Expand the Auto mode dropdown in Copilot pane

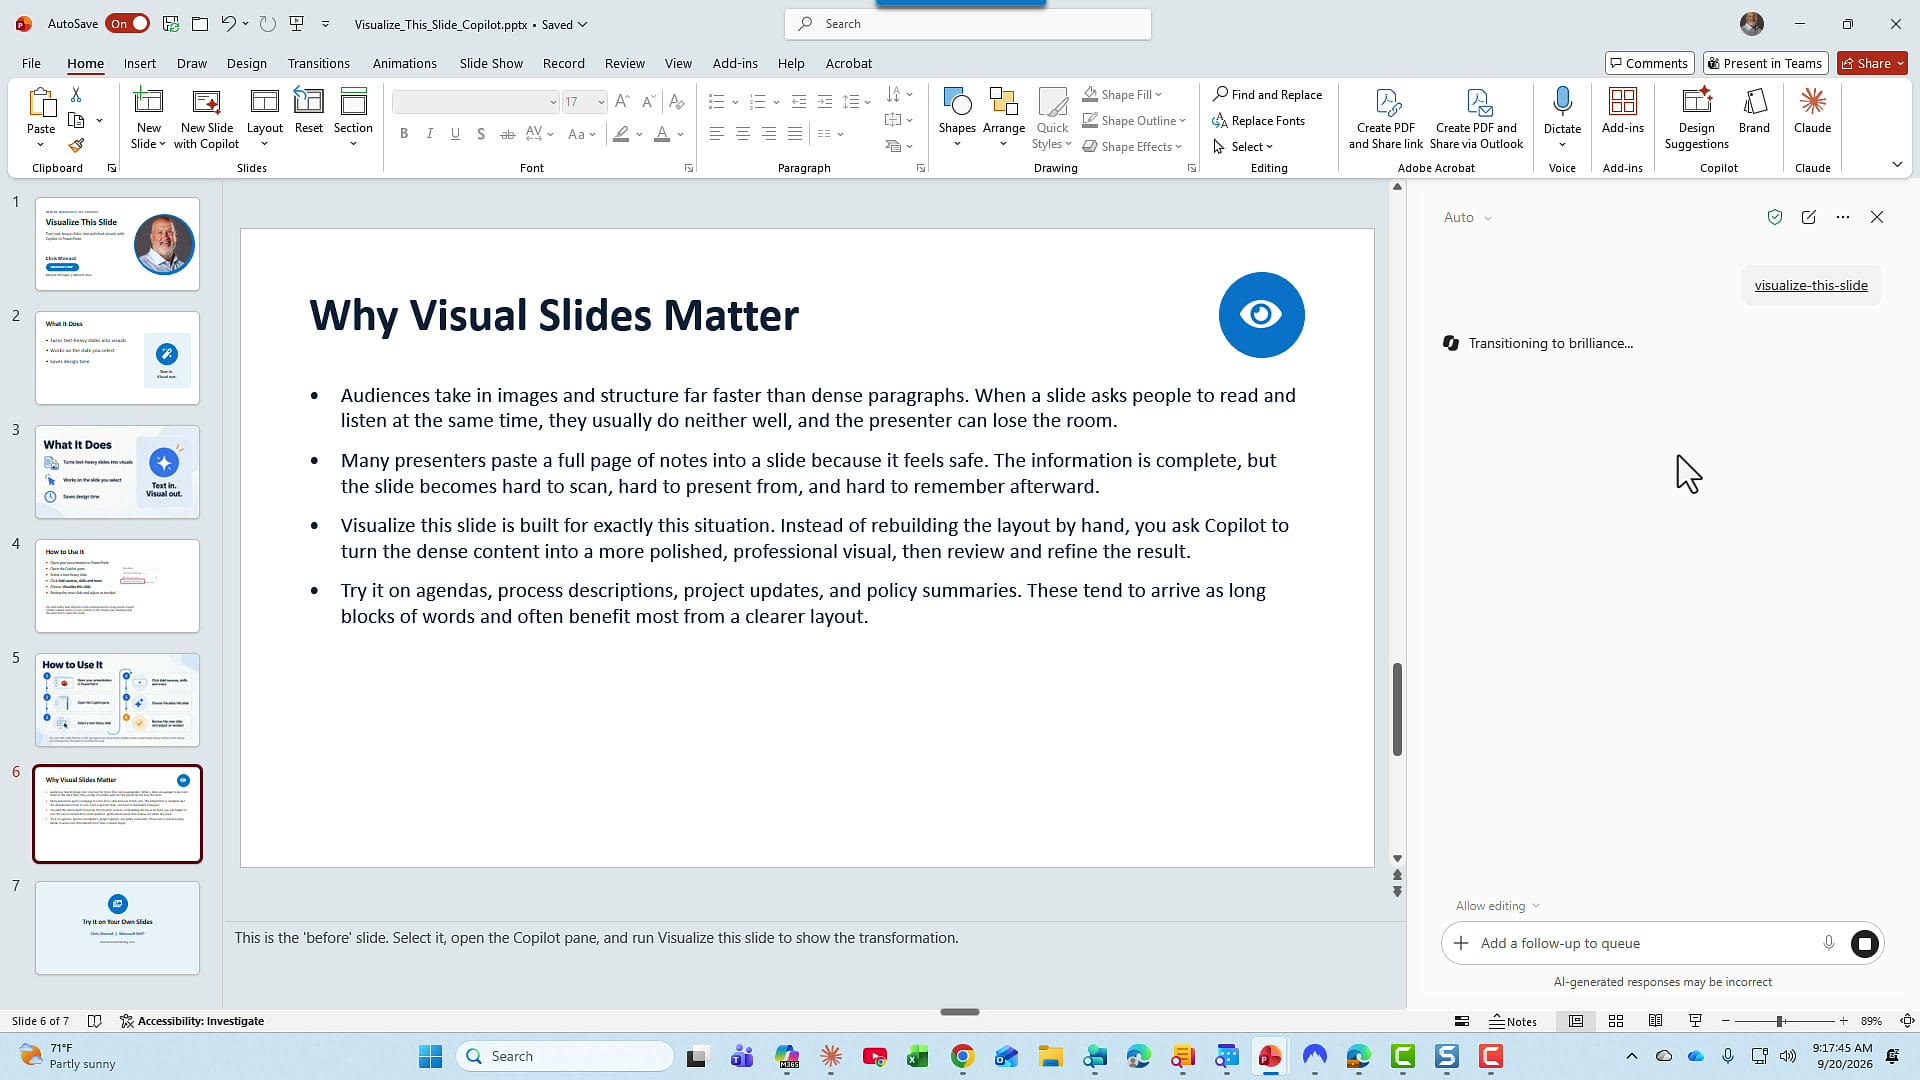1467,217
